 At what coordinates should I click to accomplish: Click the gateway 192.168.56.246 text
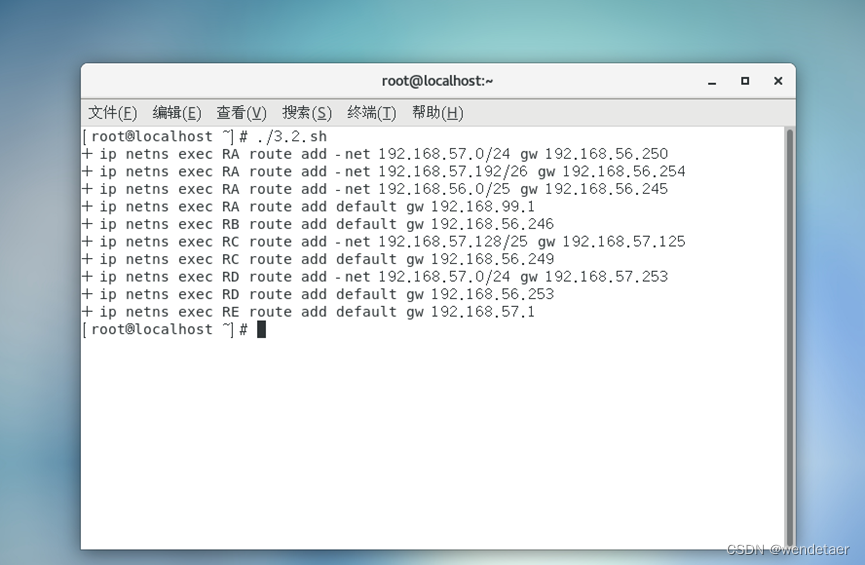(x=492, y=224)
